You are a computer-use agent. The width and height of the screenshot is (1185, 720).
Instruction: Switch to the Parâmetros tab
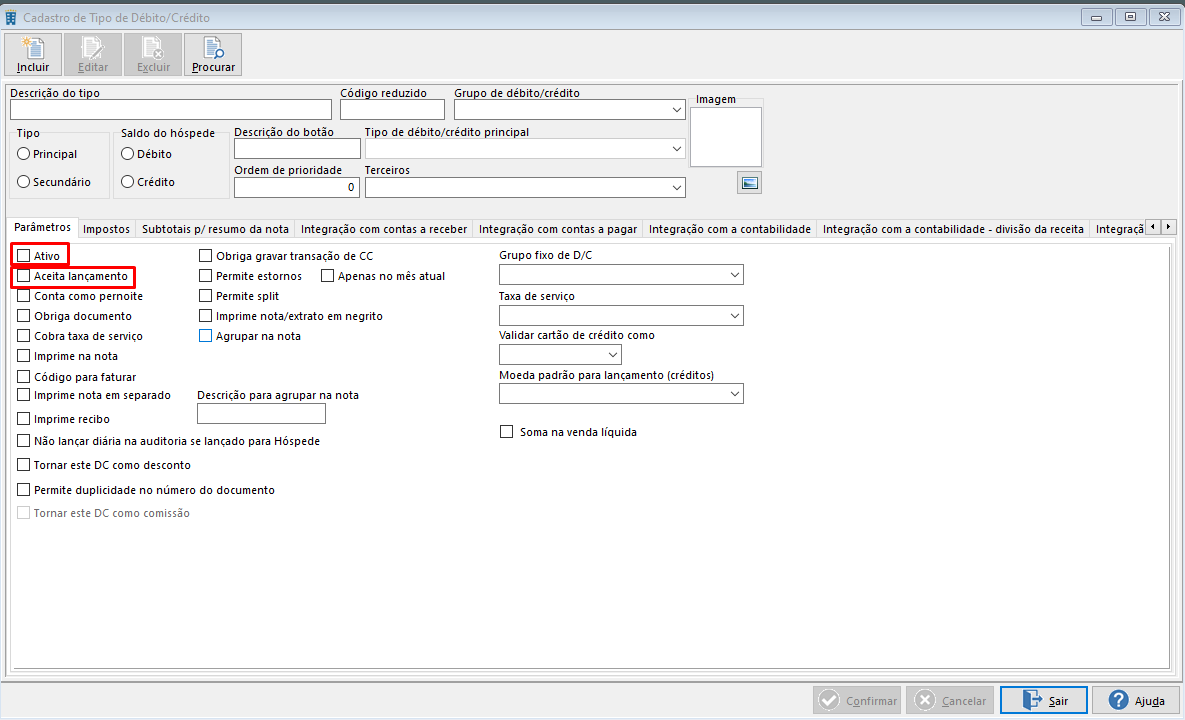tap(42, 227)
